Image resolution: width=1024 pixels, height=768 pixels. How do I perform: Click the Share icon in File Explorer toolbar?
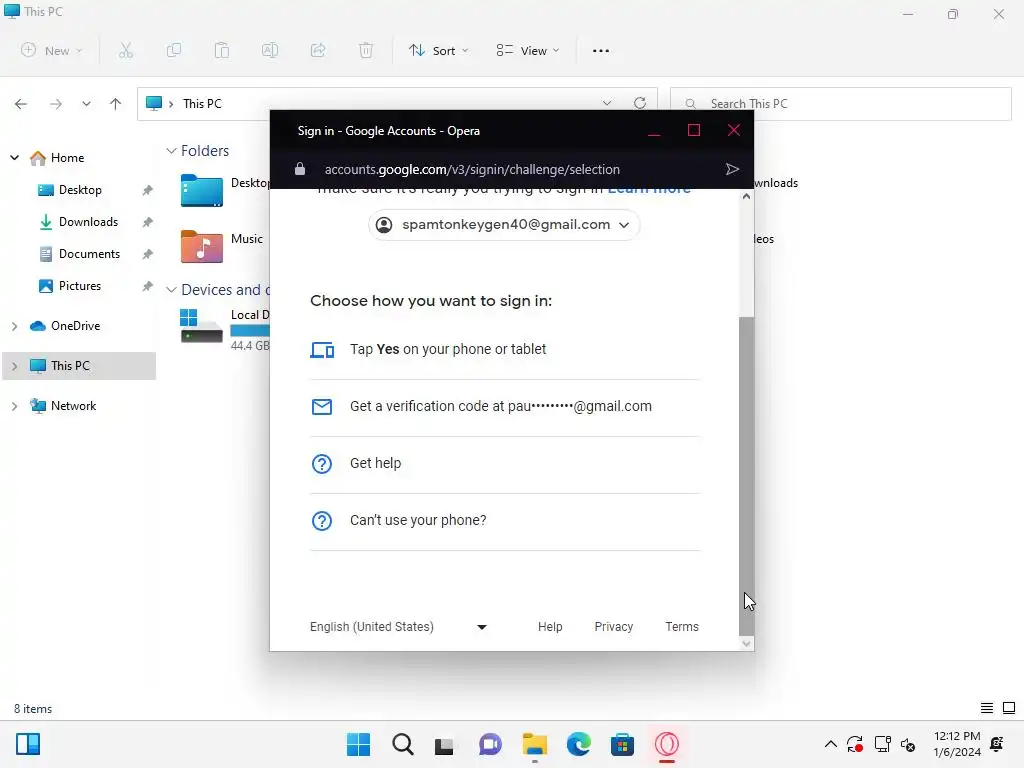pyautogui.click(x=318, y=50)
